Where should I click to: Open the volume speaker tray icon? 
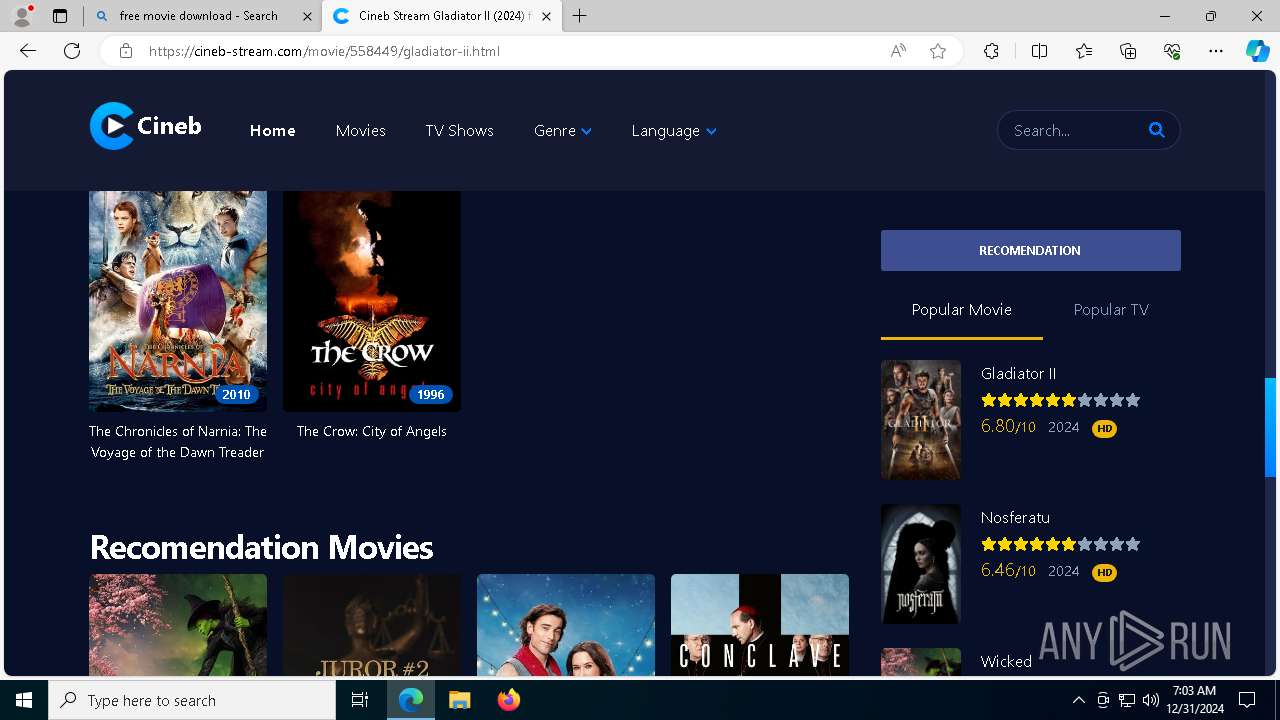1151,700
